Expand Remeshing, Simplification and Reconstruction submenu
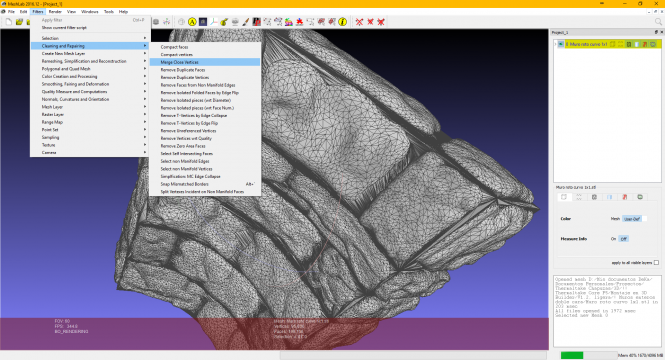The height and width of the screenshot is (360, 665). (90, 61)
